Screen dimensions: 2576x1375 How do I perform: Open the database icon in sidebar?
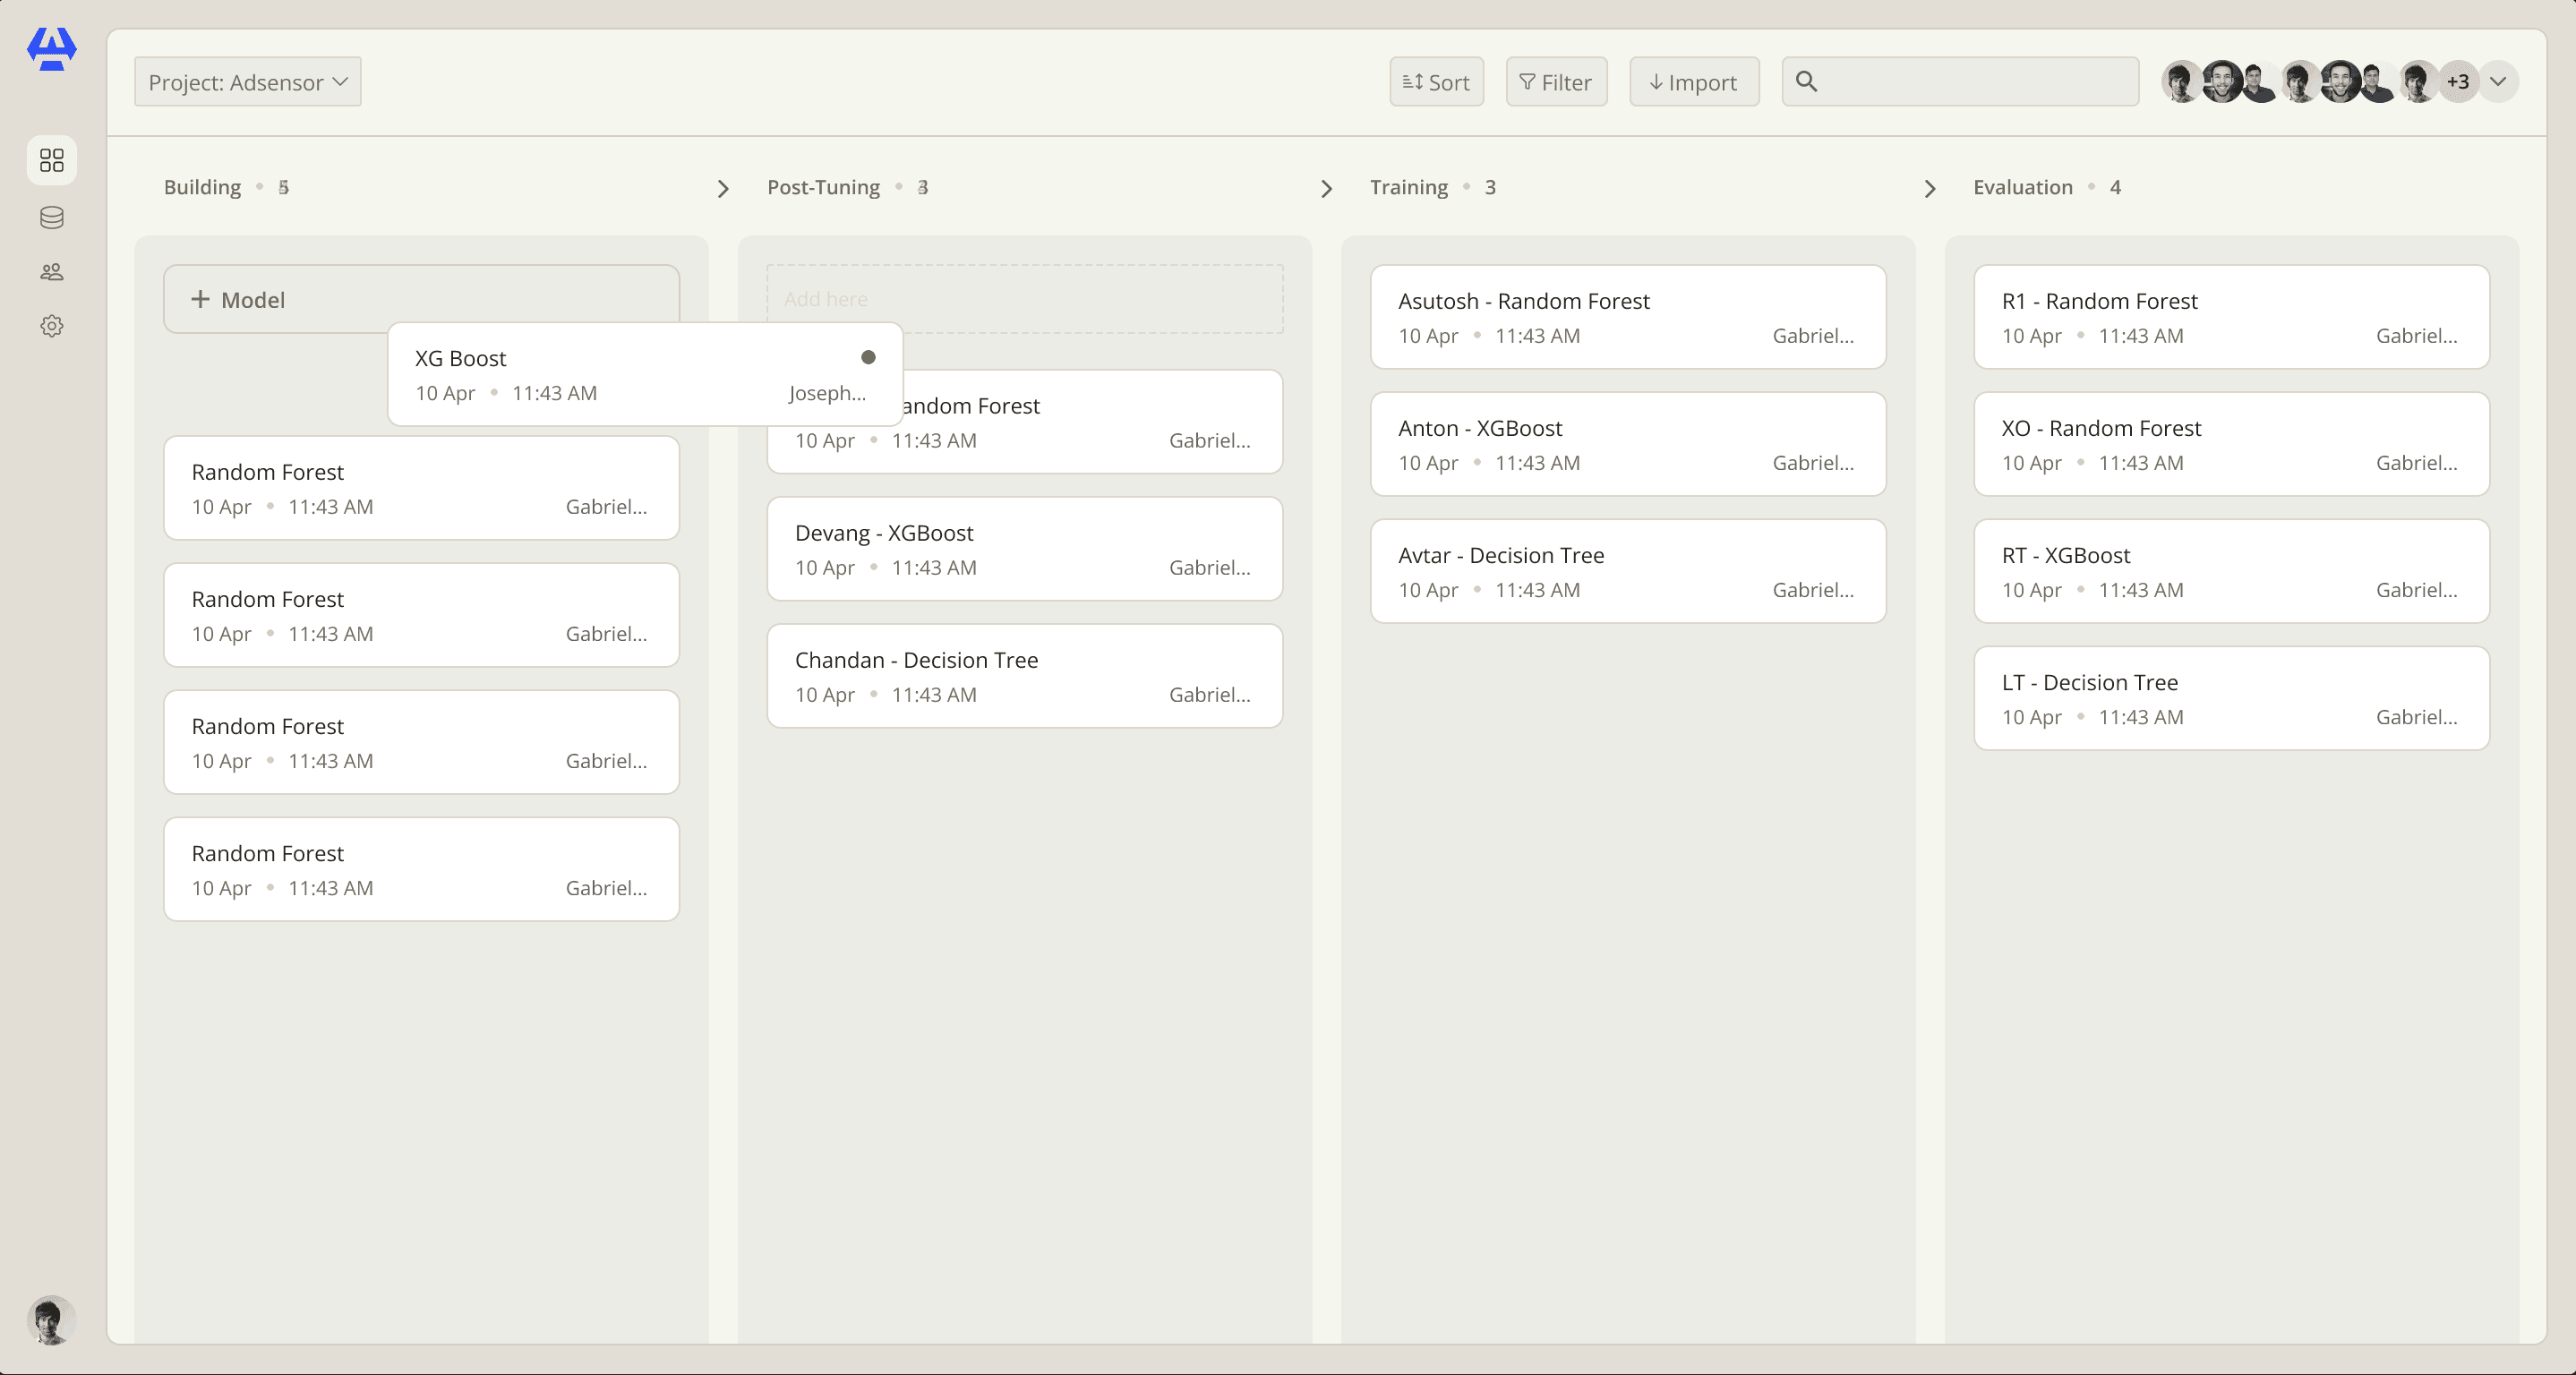[x=52, y=217]
